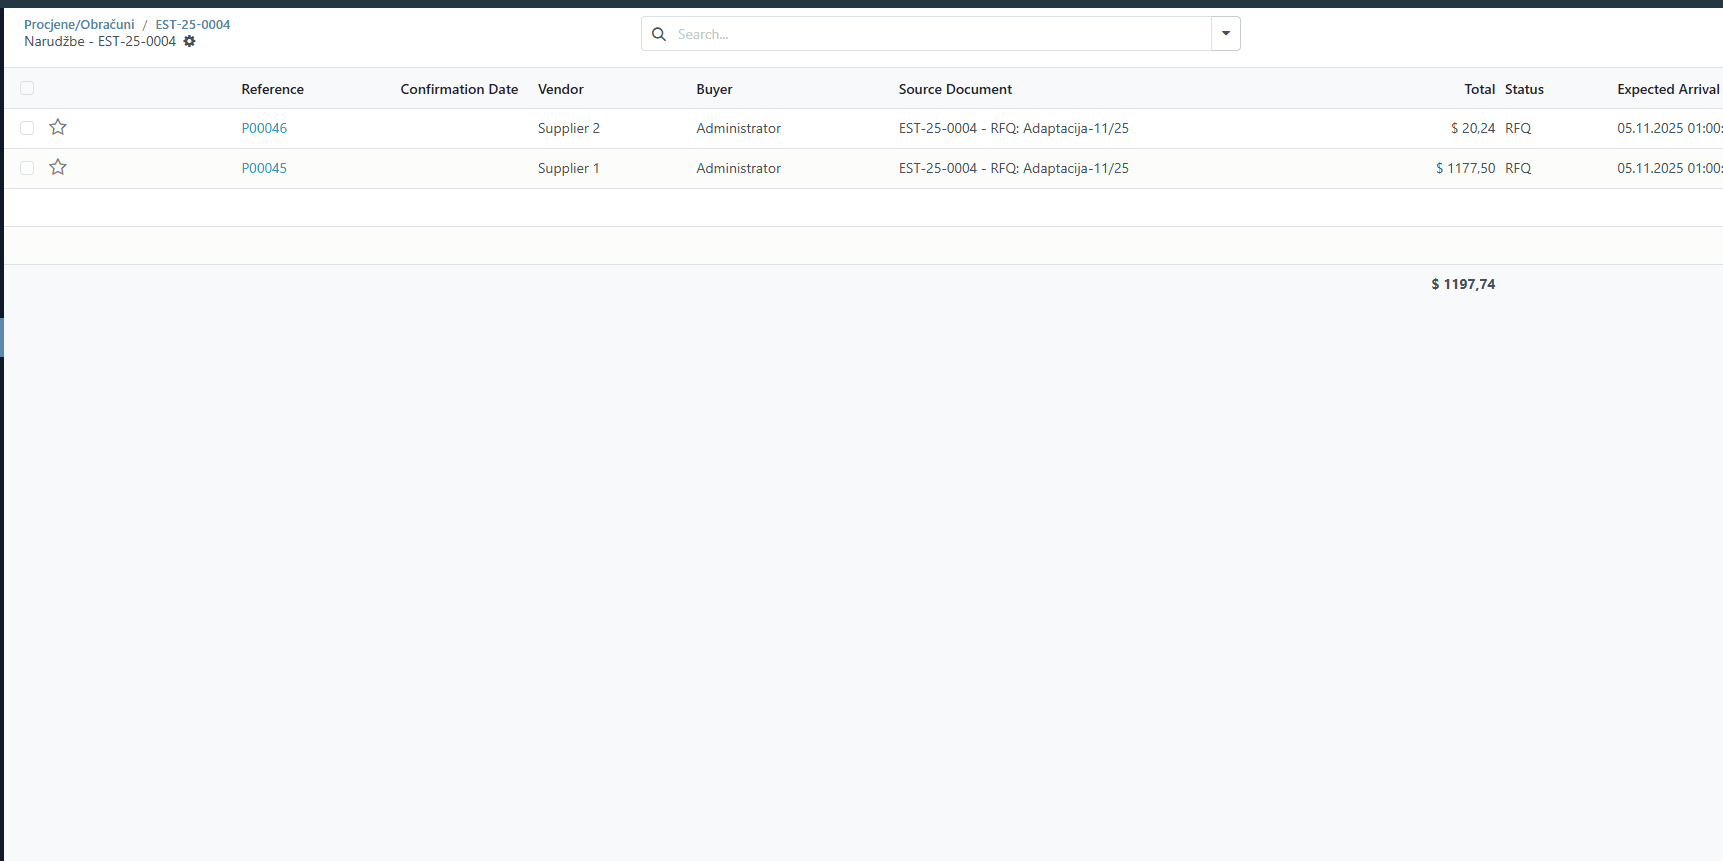Image resolution: width=1723 pixels, height=861 pixels.
Task: Go to Procjene/Obračuni breadcrumb
Action: point(79,24)
